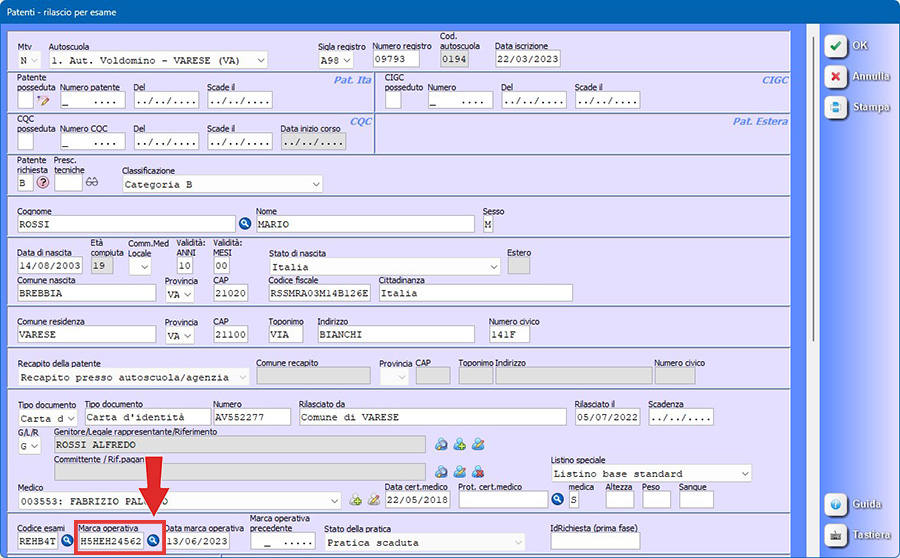This screenshot has width=900, height=558.
Task: Click the search icon beside Marca operativa
Action: (x=154, y=541)
